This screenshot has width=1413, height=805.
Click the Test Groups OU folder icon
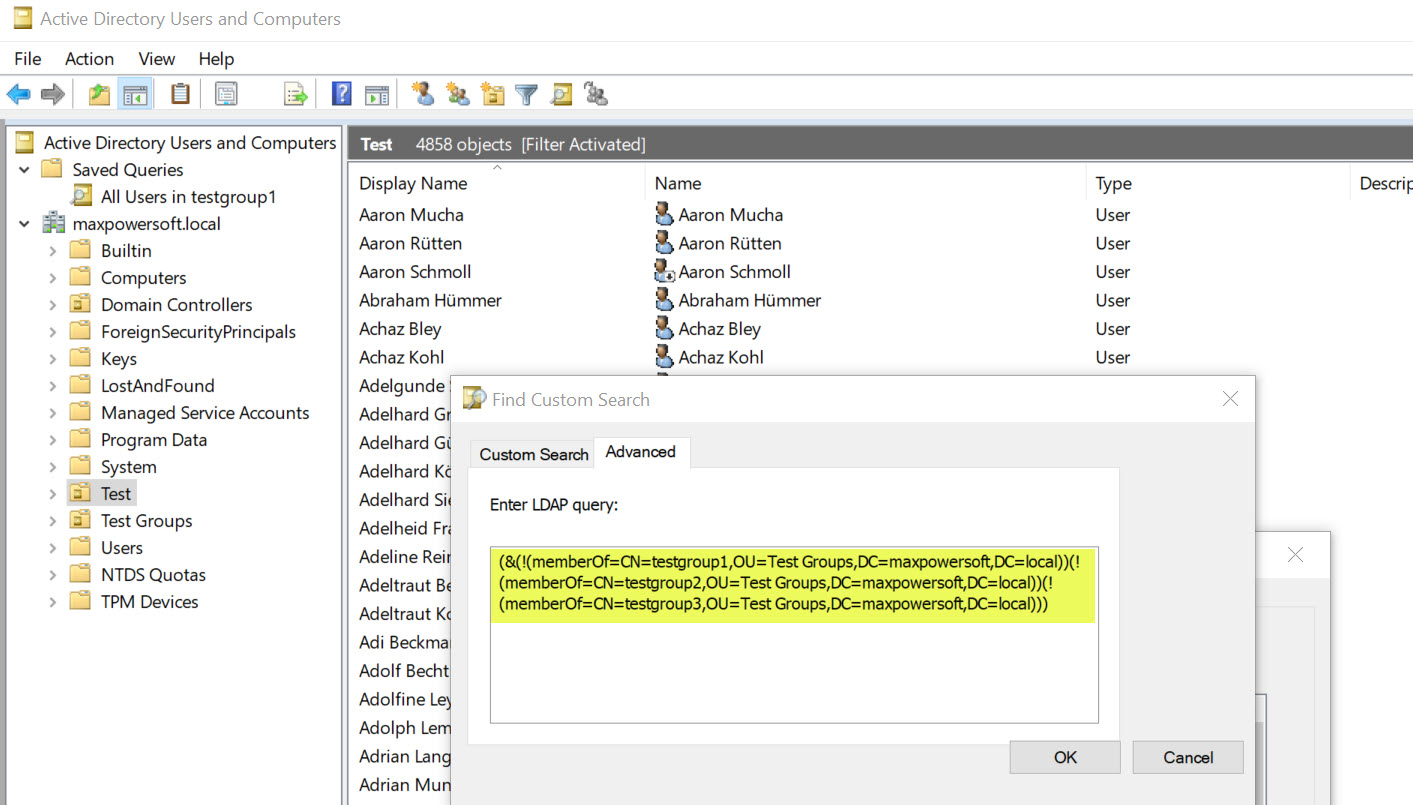[x=81, y=520]
